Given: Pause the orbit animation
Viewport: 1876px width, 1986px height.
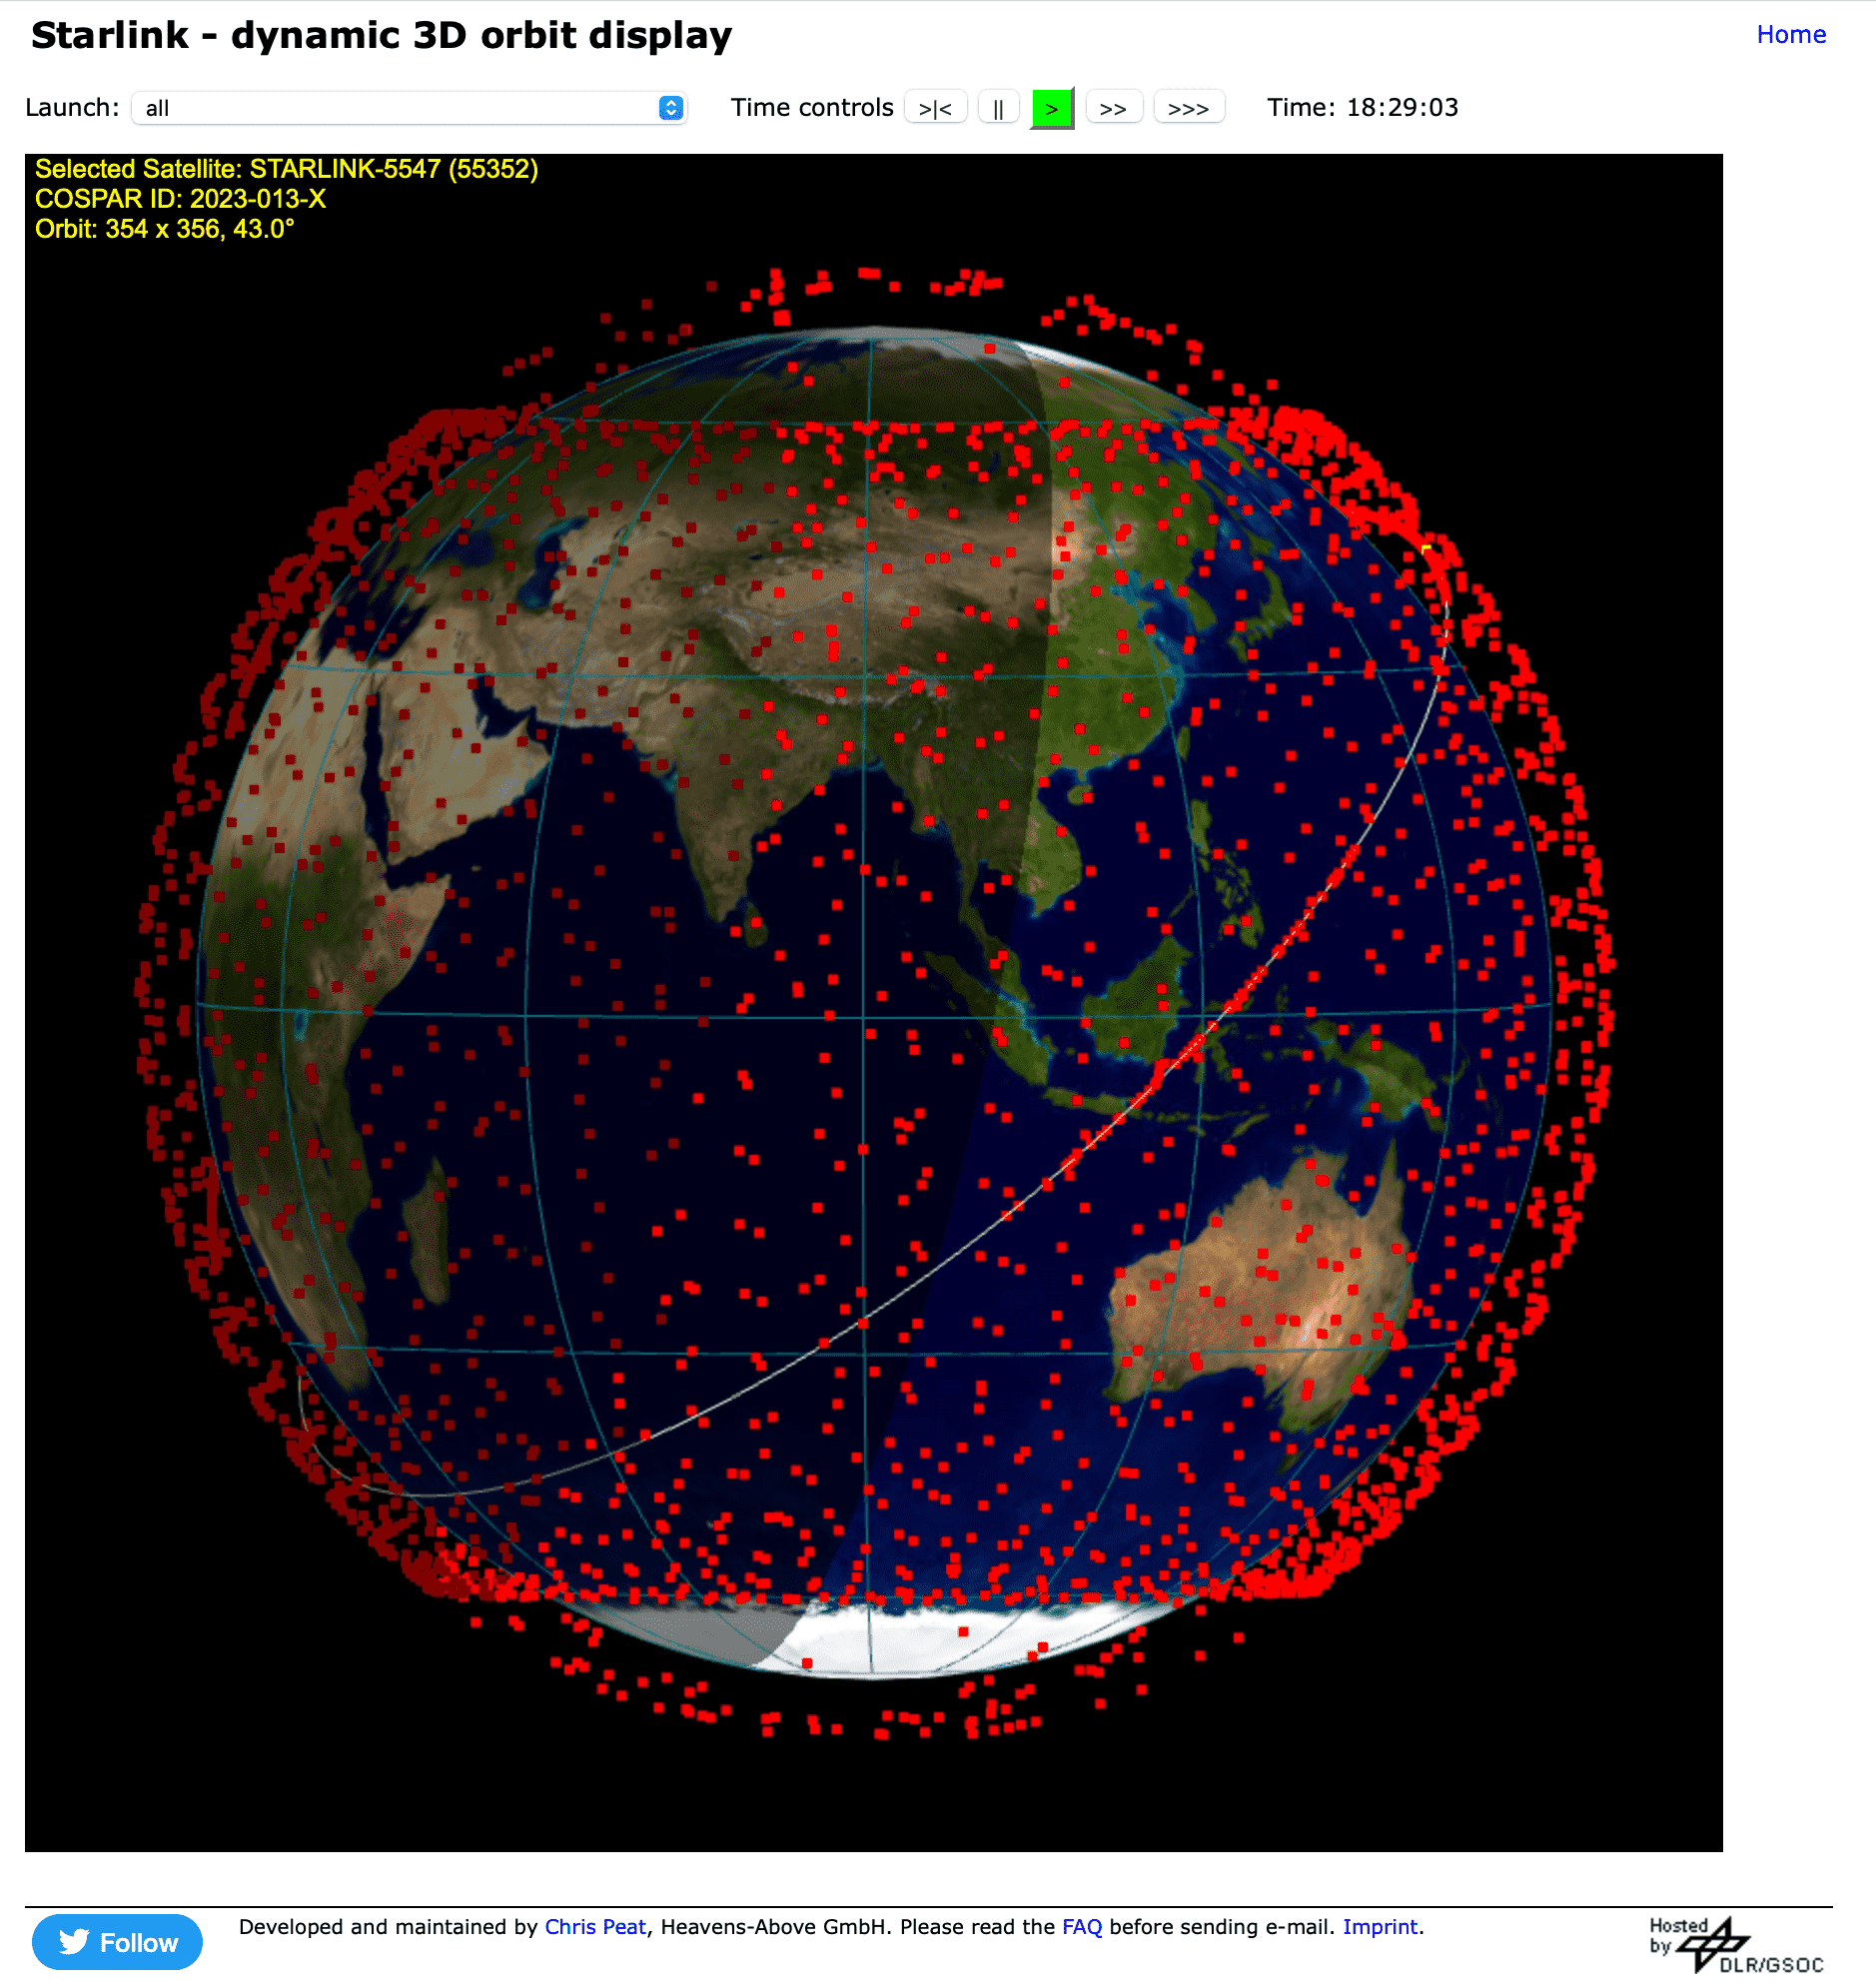Looking at the screenshot, I should click(x=997, y=108).
